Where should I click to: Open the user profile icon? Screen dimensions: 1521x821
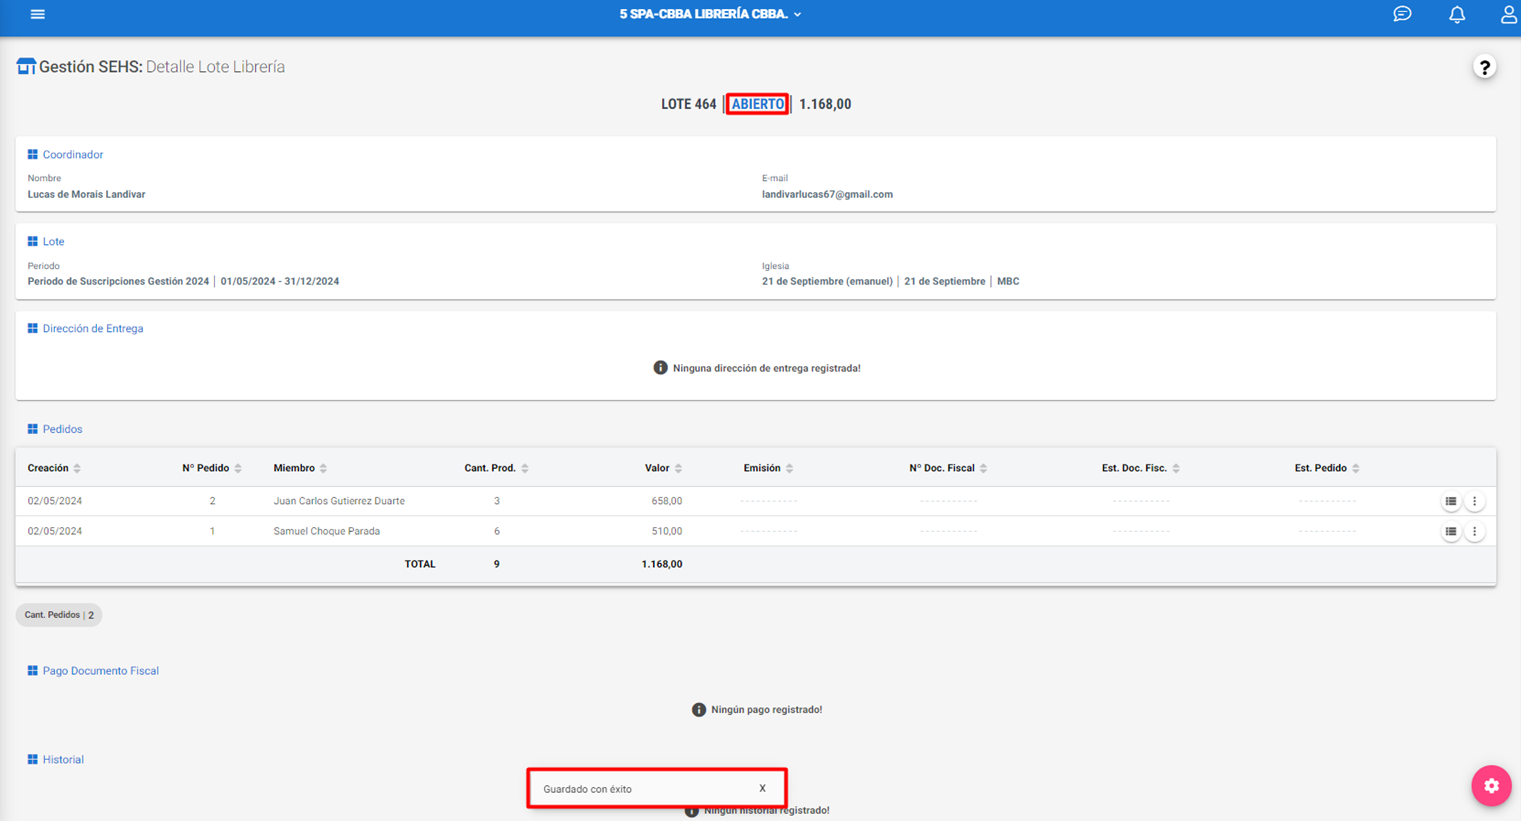tap(1508, 14)
